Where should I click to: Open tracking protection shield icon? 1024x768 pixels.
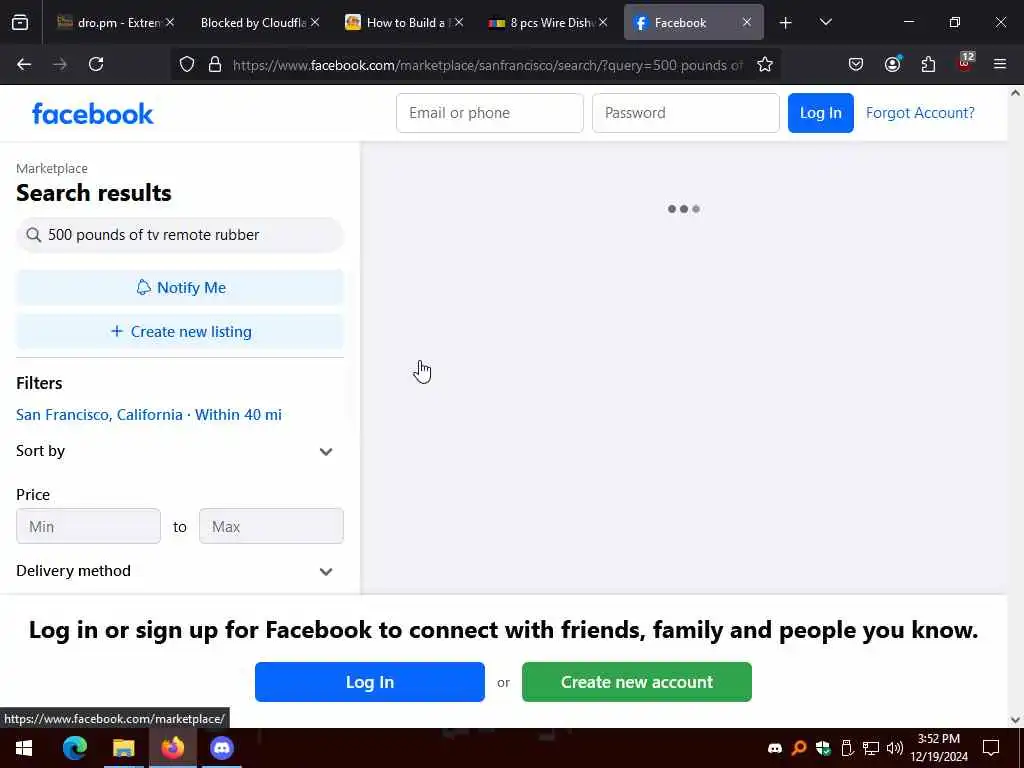coord(187,65)
